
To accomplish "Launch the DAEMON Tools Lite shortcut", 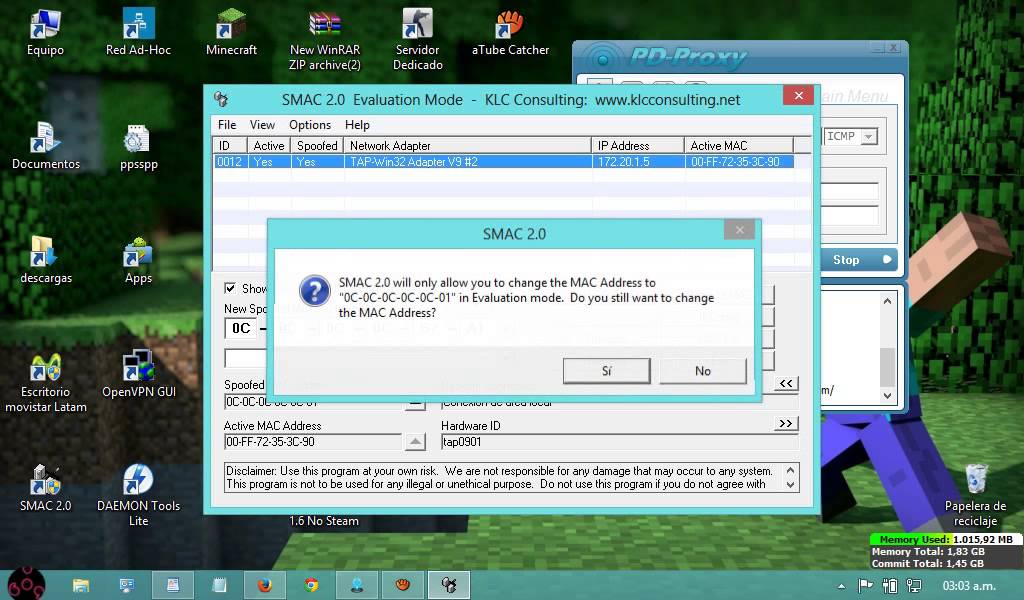I will click(138, 496).
